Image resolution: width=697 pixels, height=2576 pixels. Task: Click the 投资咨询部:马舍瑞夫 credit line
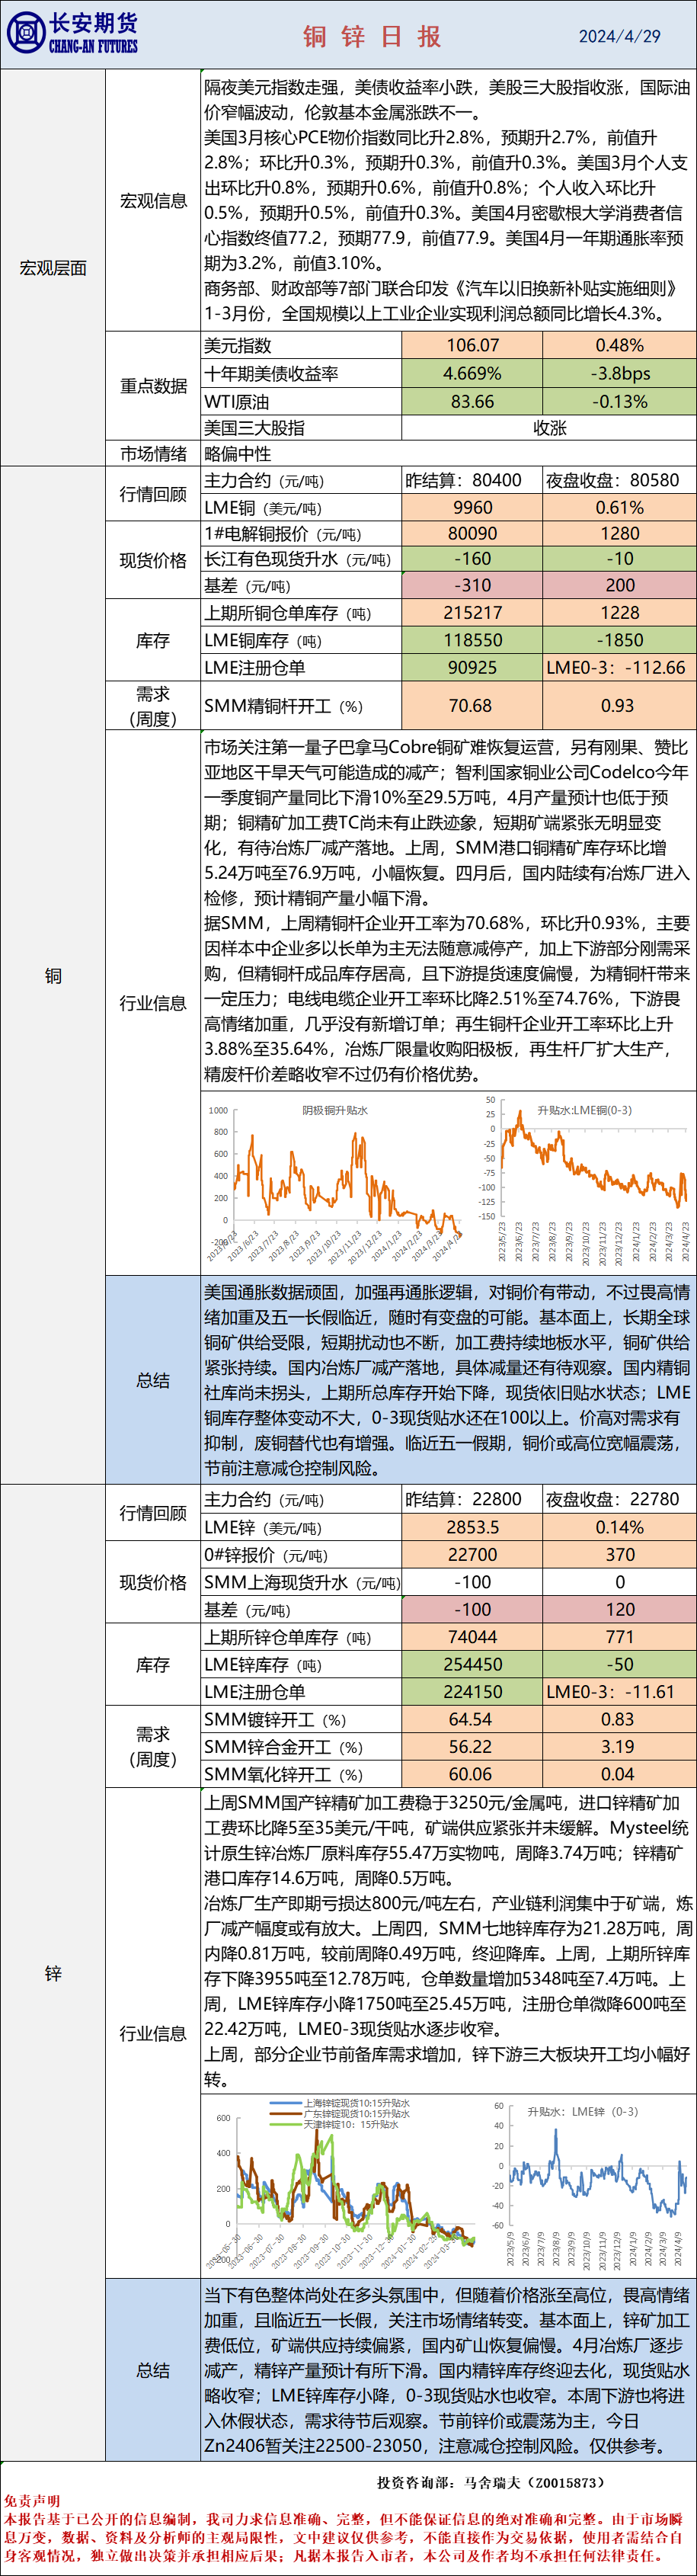pos(491,2482)
